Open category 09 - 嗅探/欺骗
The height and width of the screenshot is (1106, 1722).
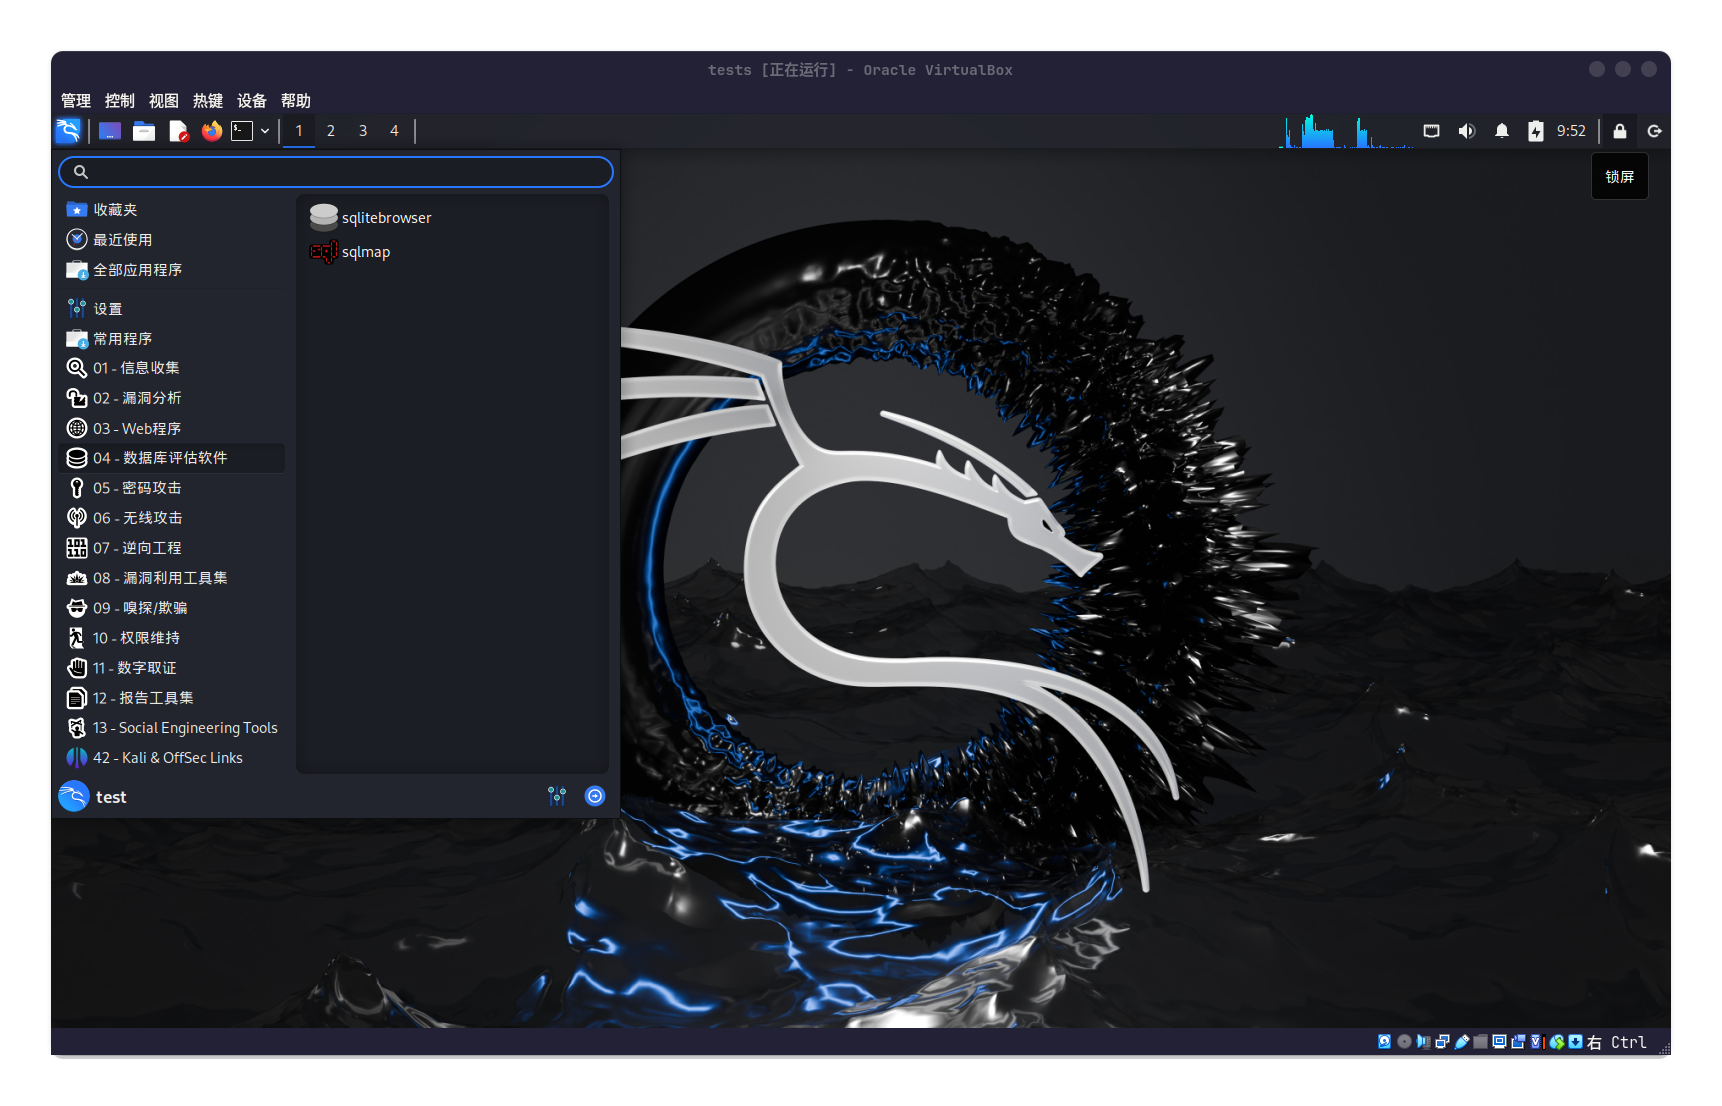[x=174, y=608]
